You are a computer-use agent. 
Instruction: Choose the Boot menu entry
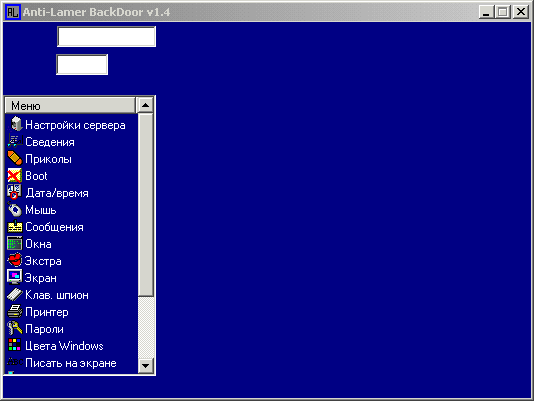[36, 176]
